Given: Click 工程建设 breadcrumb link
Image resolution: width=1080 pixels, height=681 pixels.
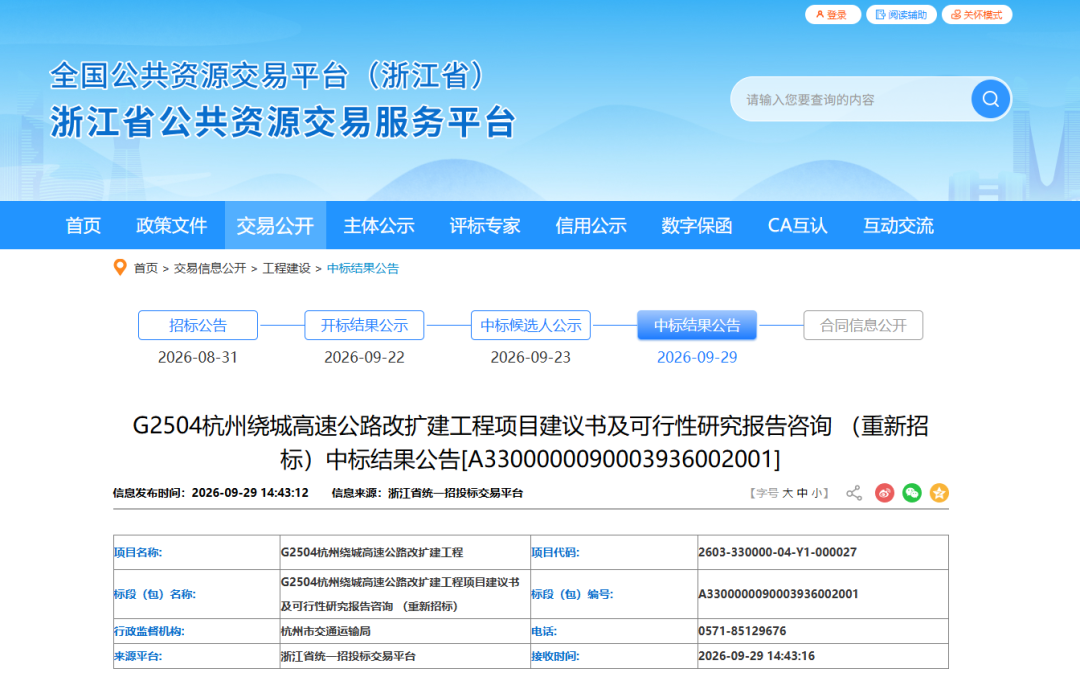Looking at the screenshot, I should [287, 268].
